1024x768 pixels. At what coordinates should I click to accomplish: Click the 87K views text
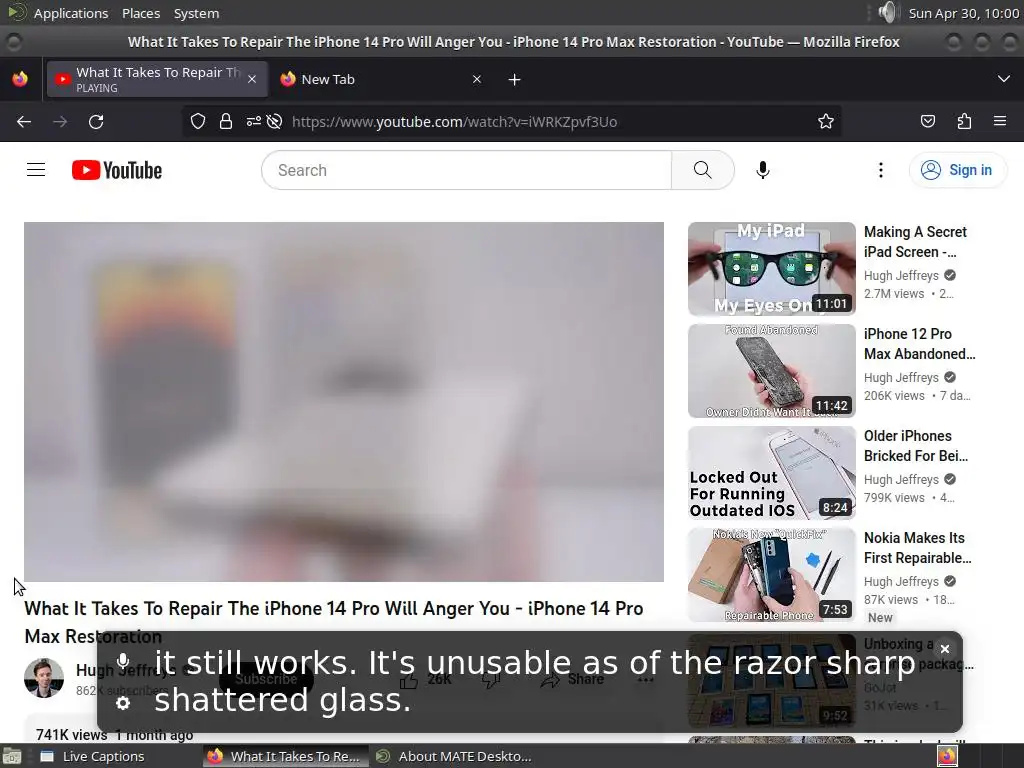891,600
